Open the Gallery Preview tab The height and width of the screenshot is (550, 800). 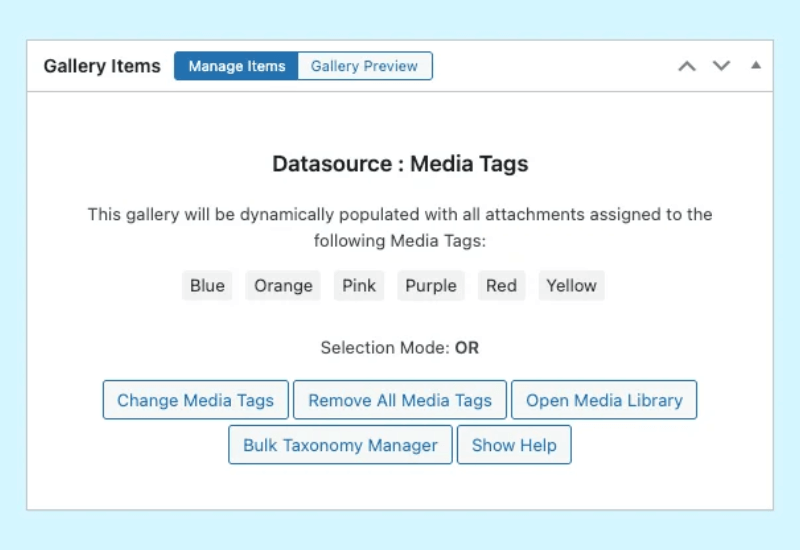pyautogui.click(x=364, y=66)
